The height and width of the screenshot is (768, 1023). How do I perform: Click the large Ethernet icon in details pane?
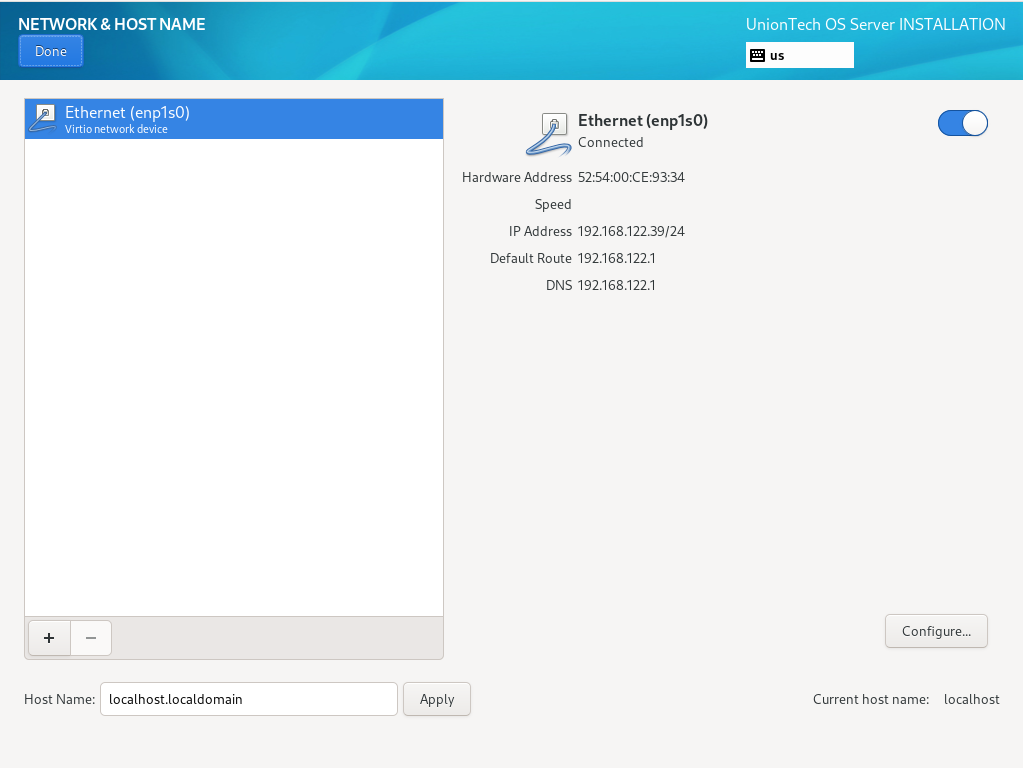549,134
